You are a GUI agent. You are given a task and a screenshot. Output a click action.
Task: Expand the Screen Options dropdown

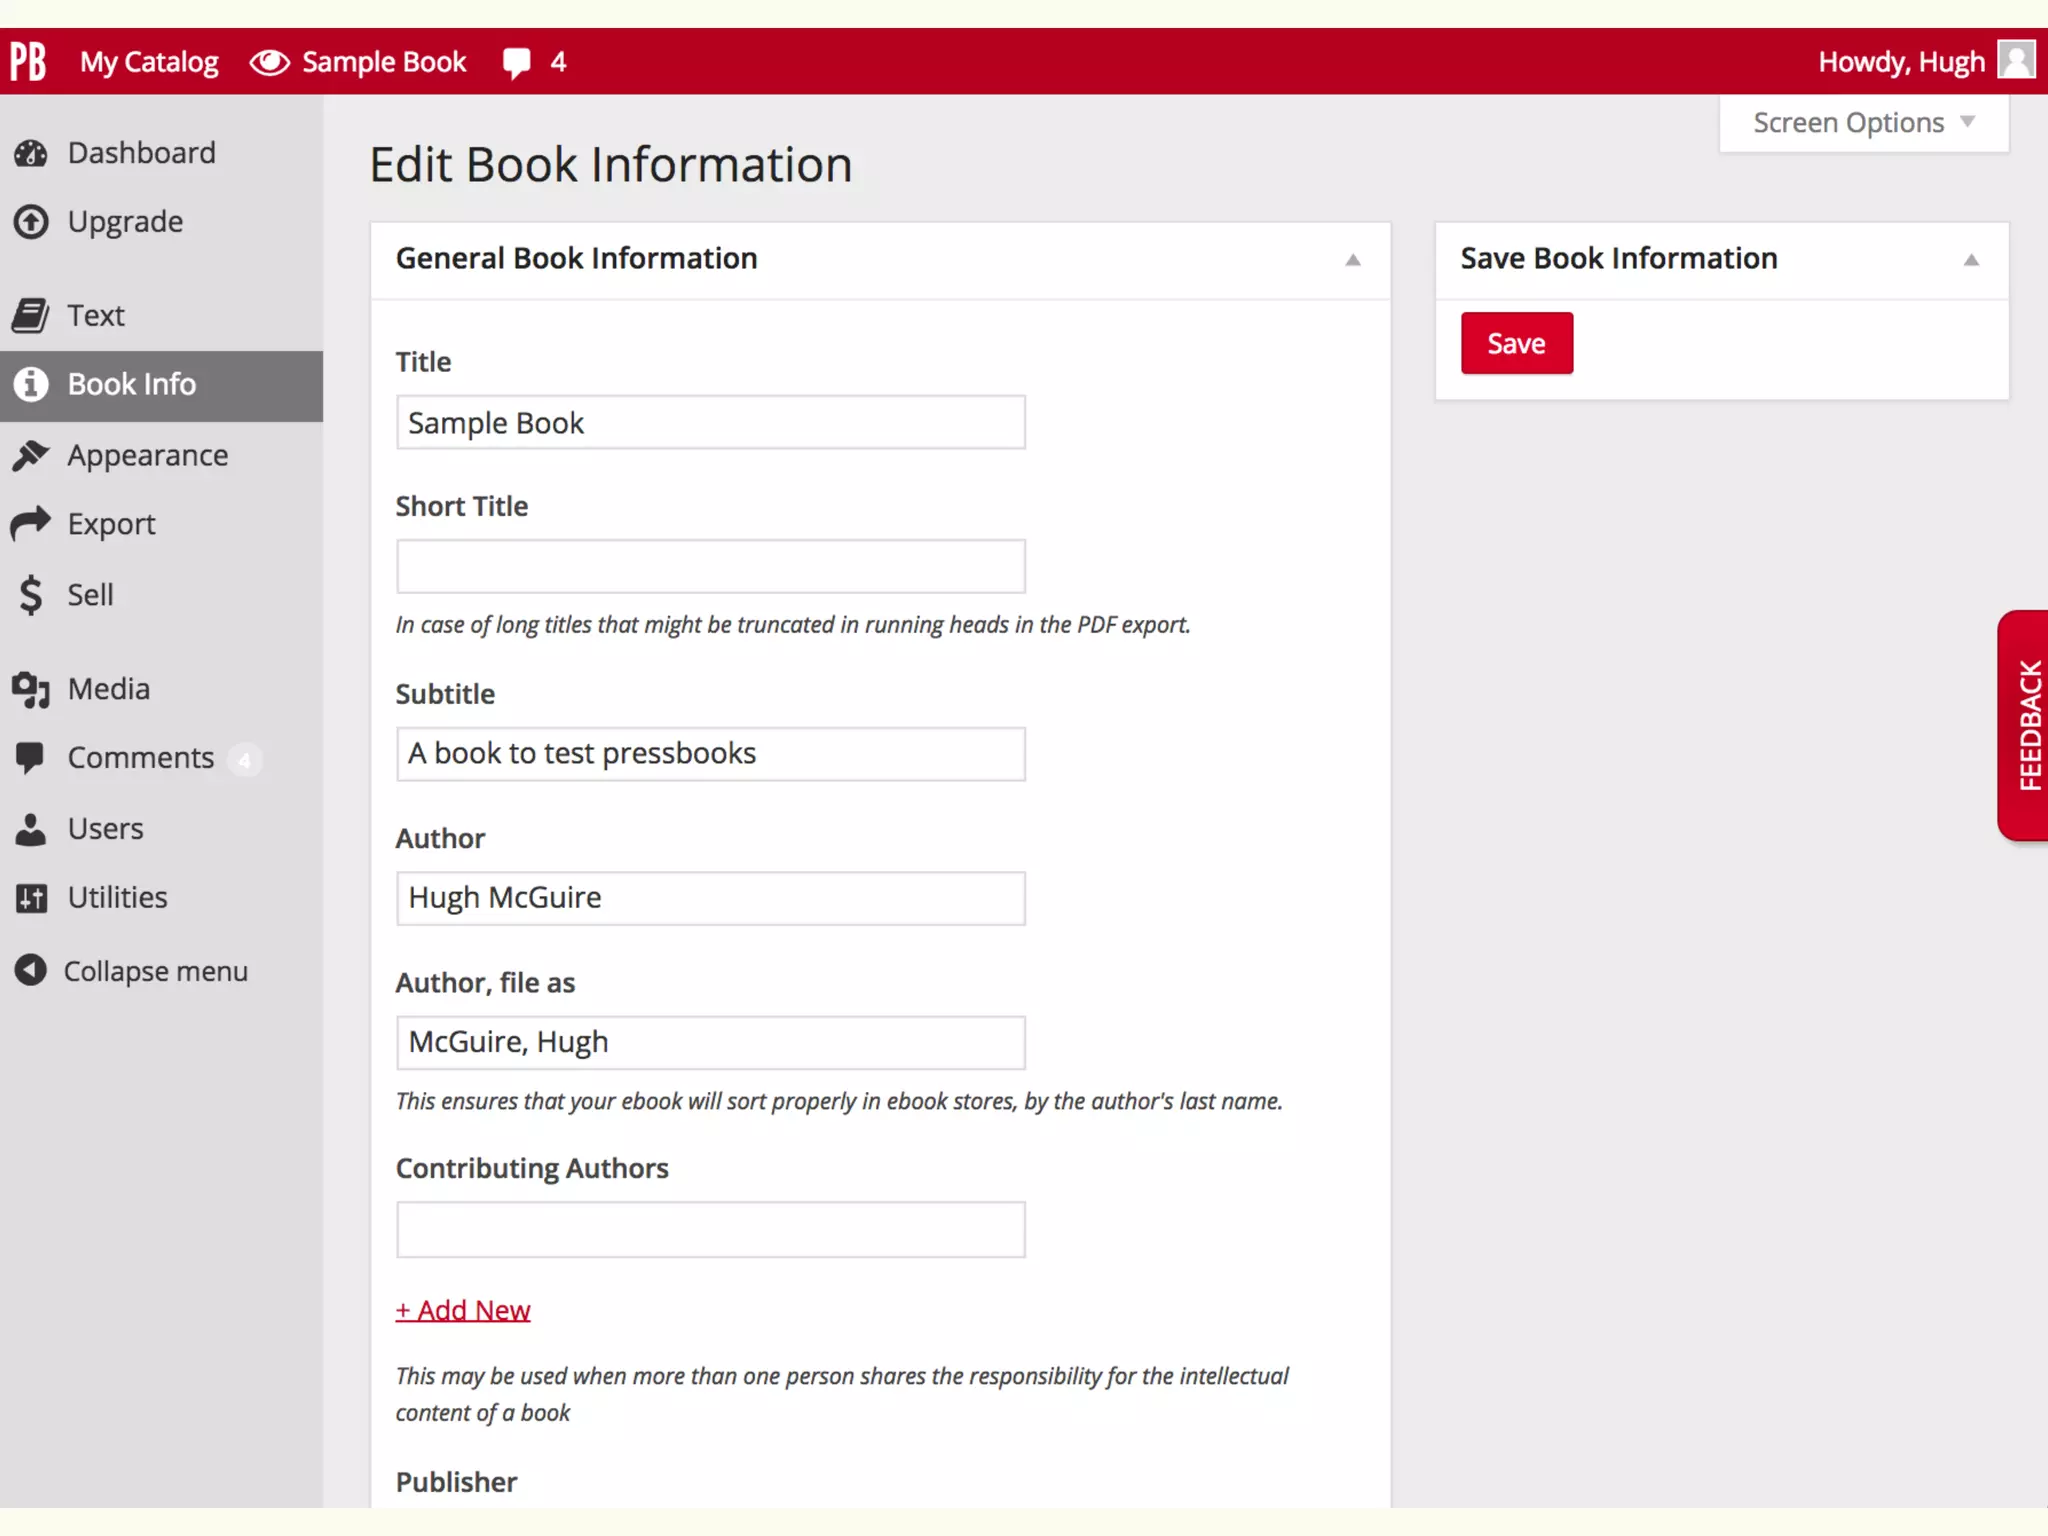pos(1863,123)
